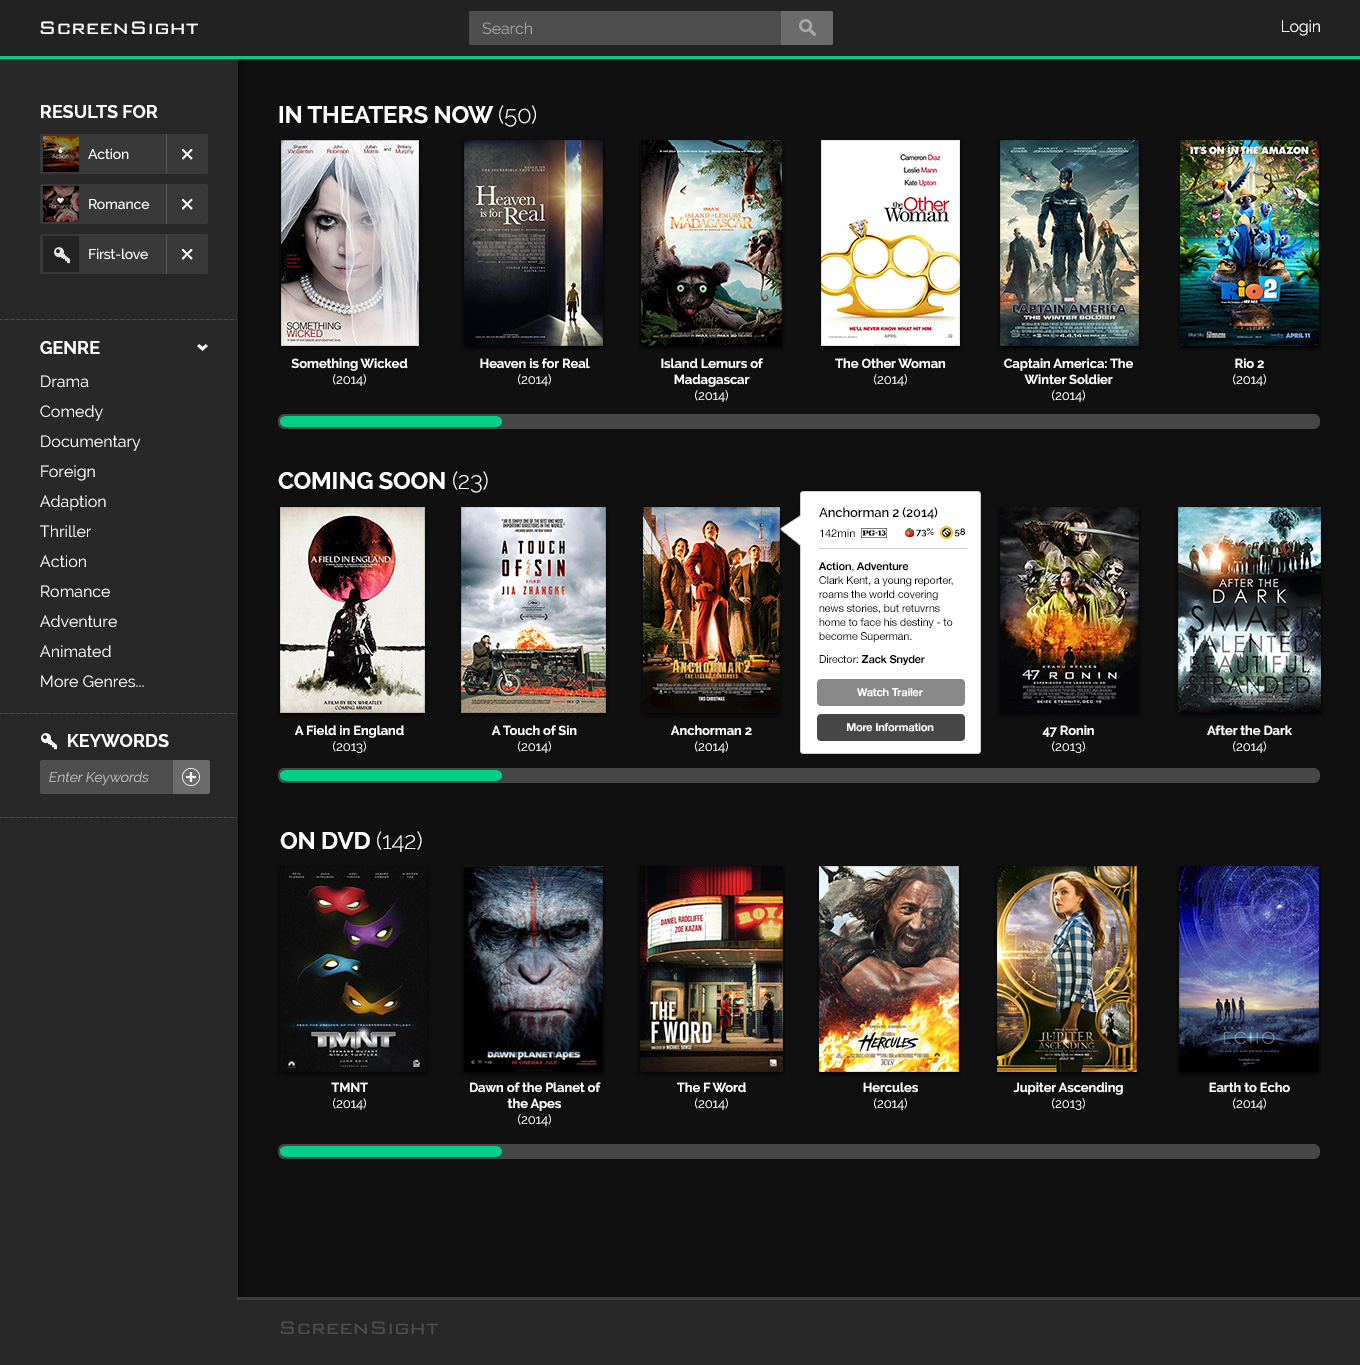Click Watch Trailer for Anchorman 2
Image resolution: width=1360 pixels, height=1365 pixels.
coord(890,692)
